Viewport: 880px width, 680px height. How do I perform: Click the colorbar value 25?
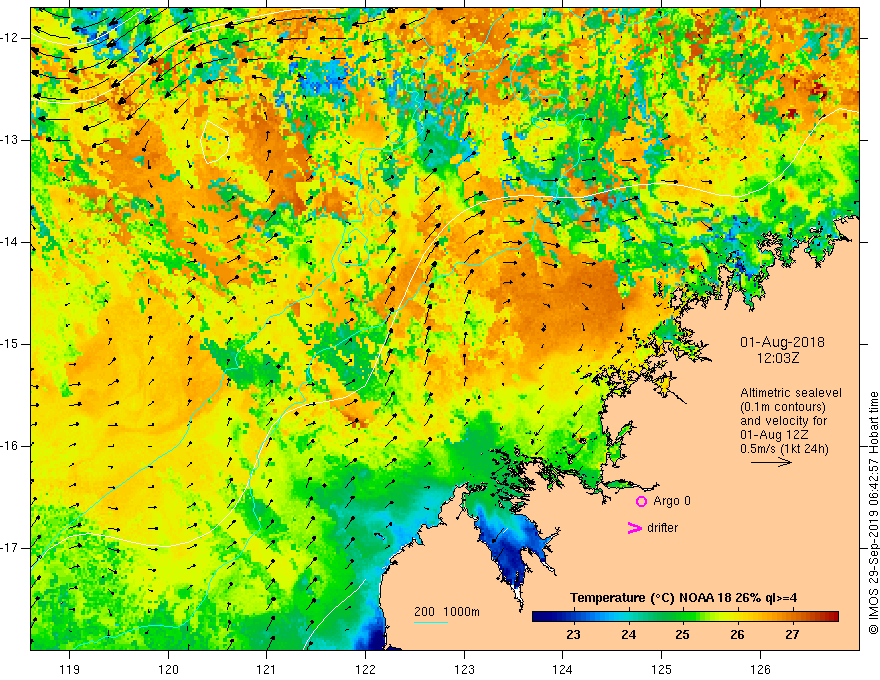click(682, 635)
